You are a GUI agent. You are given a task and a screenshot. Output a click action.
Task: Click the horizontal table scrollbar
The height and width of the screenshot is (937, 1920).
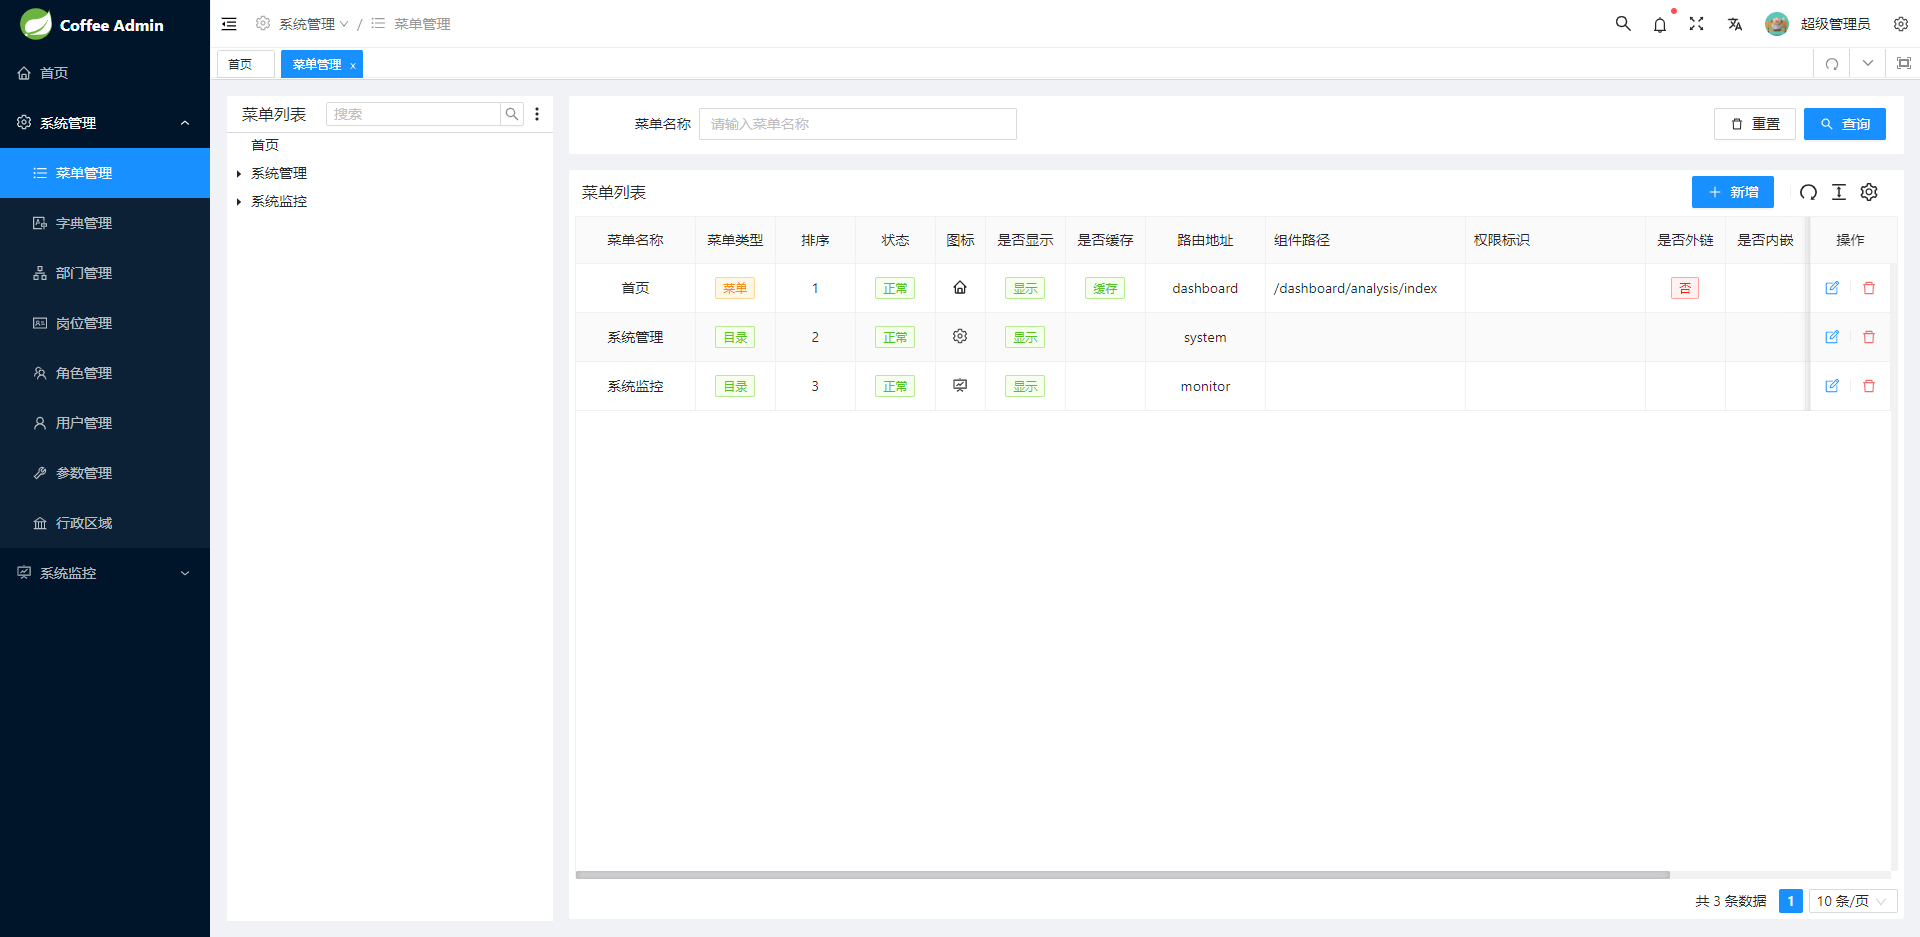pyautogui.click(x=1122, y=875)
